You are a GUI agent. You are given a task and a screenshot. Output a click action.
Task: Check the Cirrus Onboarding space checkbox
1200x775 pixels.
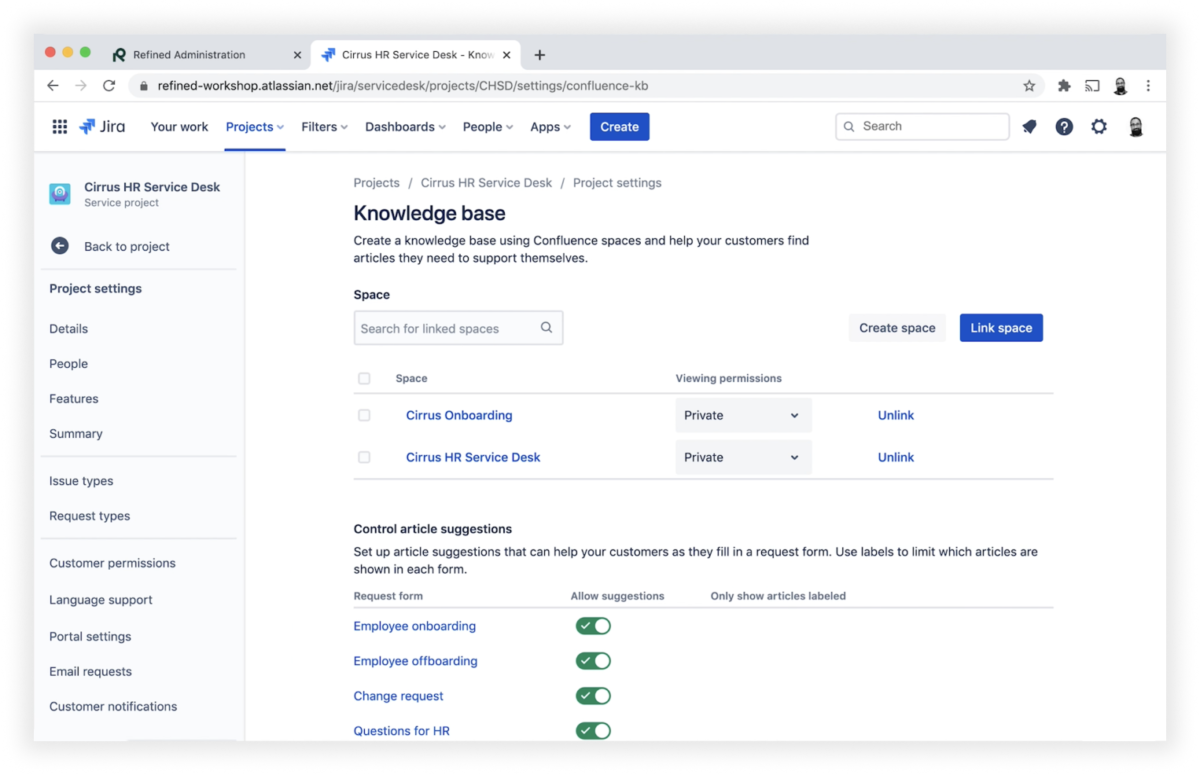coord(364,414)
